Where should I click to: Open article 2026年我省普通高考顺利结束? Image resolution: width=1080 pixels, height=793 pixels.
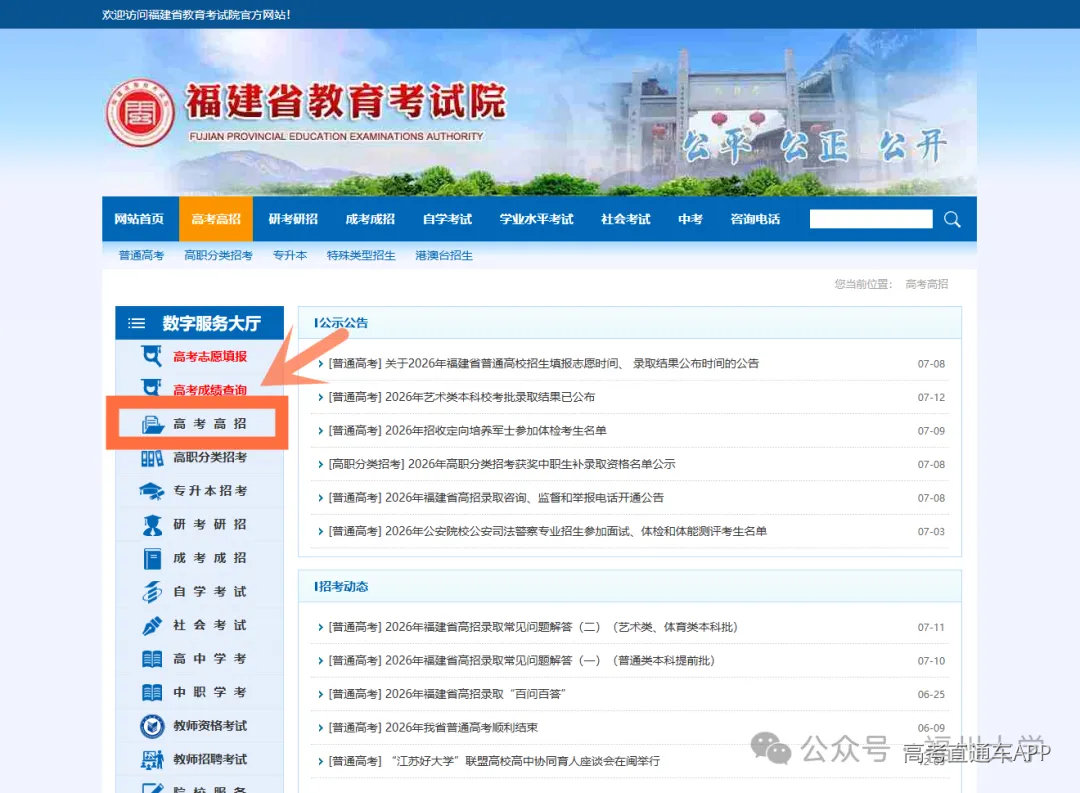pyautogui.click(x=433, y=728)
